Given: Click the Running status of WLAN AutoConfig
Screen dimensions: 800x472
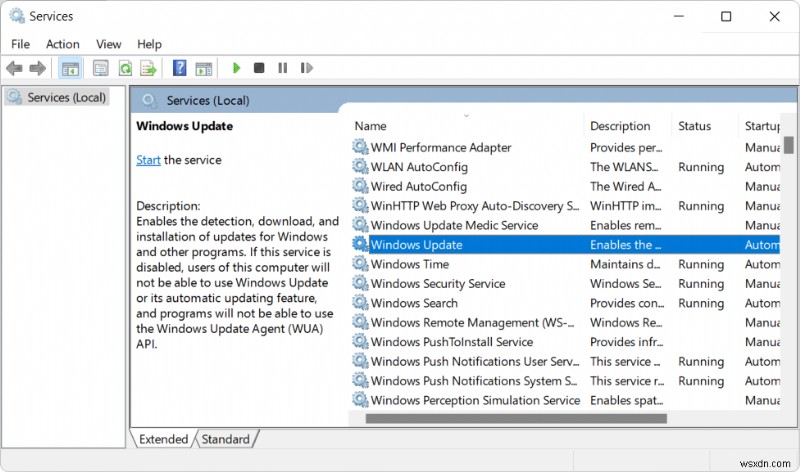Looking at the screenshot, I should pyautogui.click(x=701, y=167).
